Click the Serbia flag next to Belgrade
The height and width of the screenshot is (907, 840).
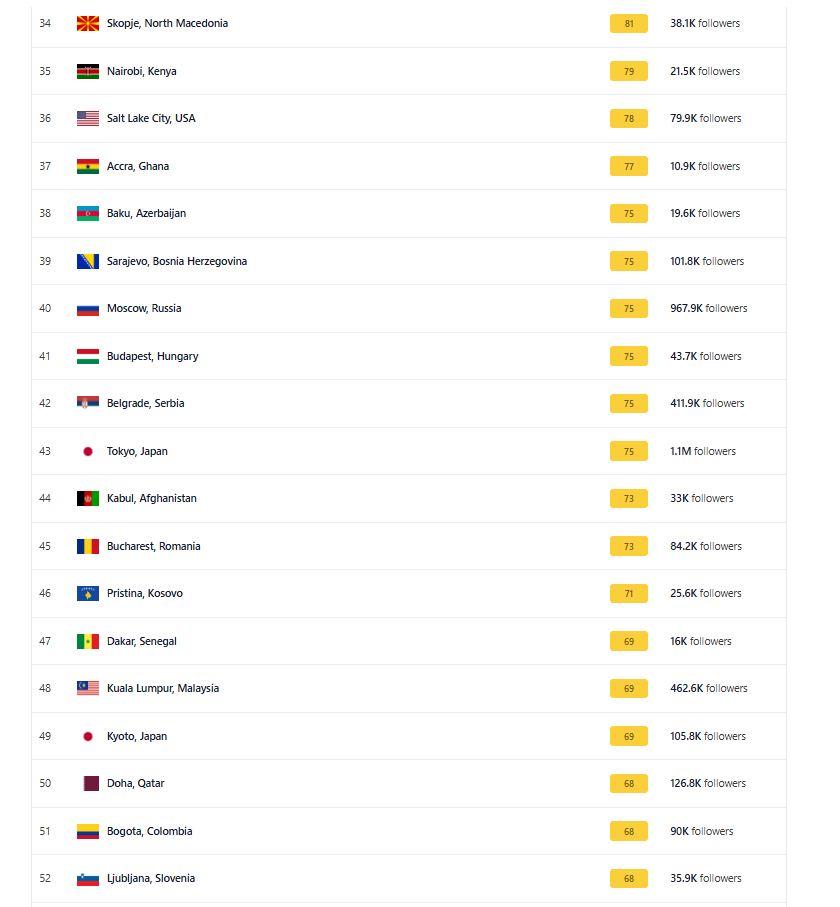tap(88, 403)
